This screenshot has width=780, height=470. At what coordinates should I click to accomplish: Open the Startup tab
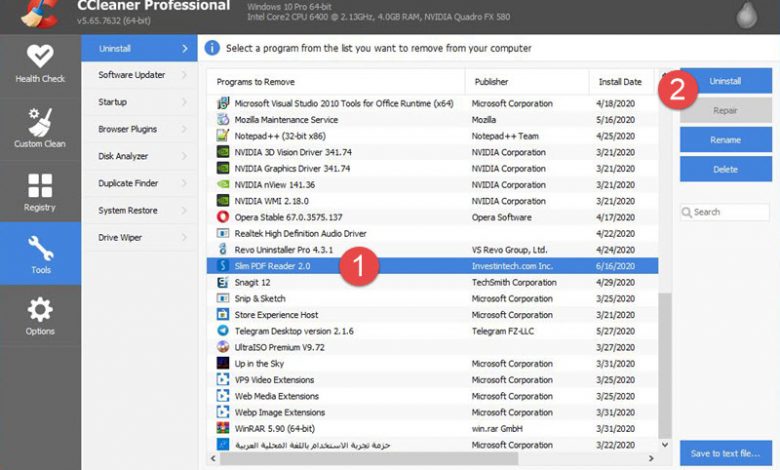click(139, 102)
